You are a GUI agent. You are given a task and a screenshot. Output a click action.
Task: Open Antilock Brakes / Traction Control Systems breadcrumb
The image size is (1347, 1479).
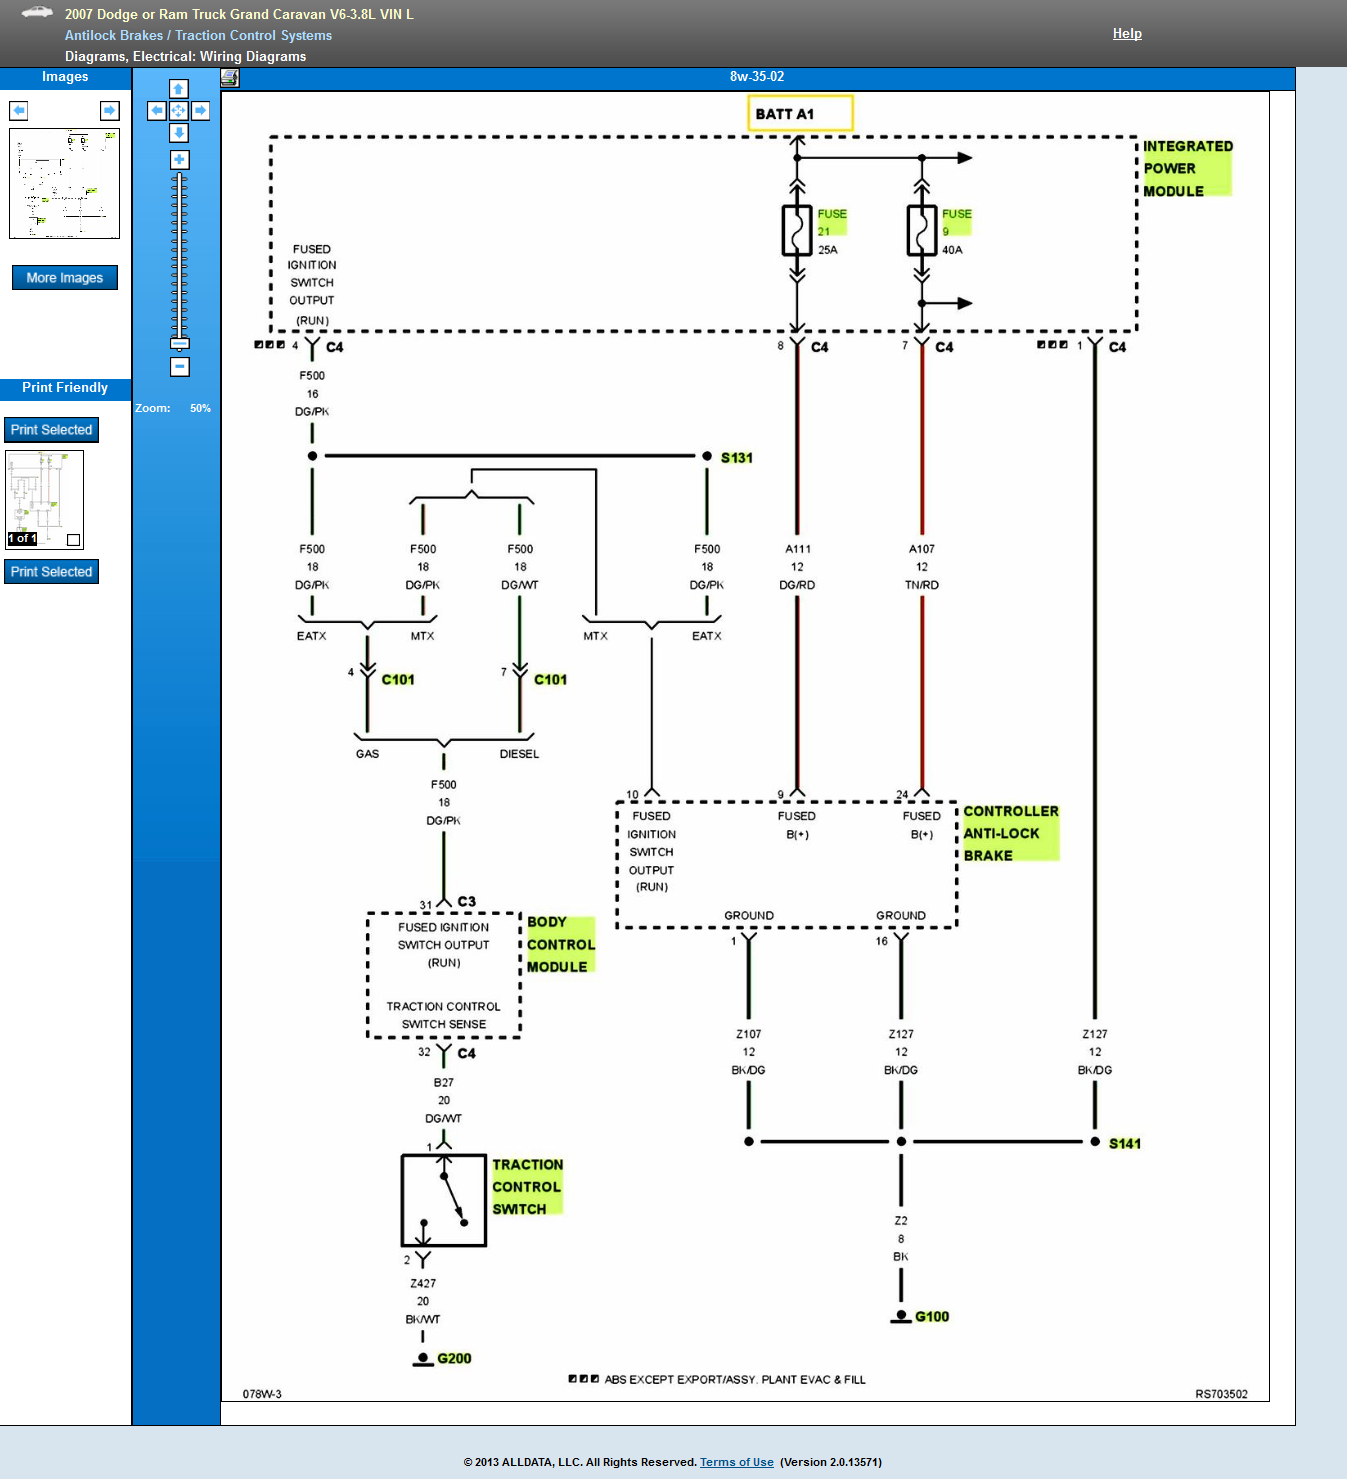198,35
